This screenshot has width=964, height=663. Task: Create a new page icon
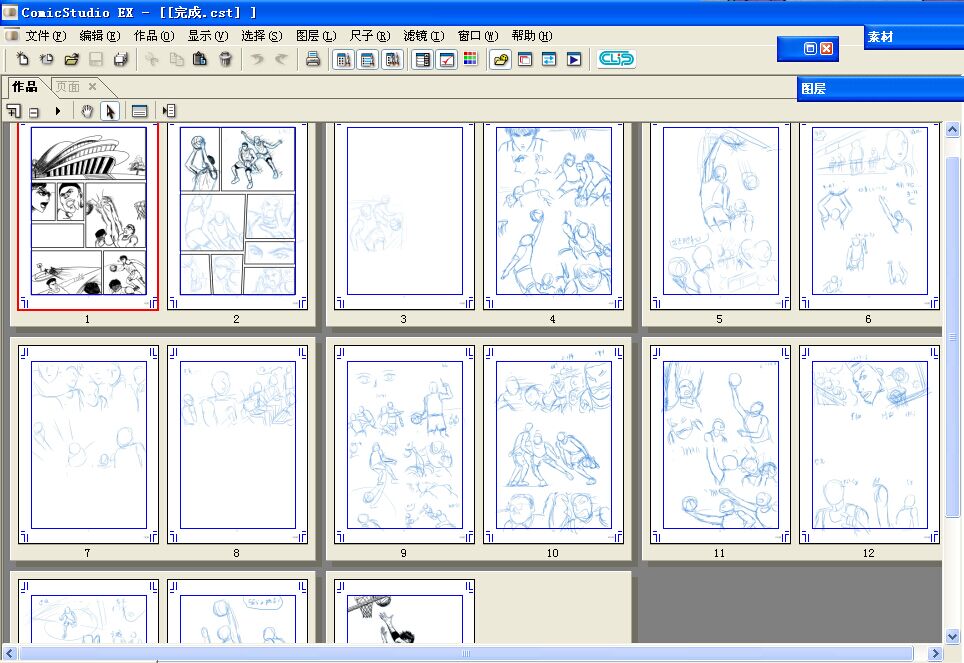22,59
